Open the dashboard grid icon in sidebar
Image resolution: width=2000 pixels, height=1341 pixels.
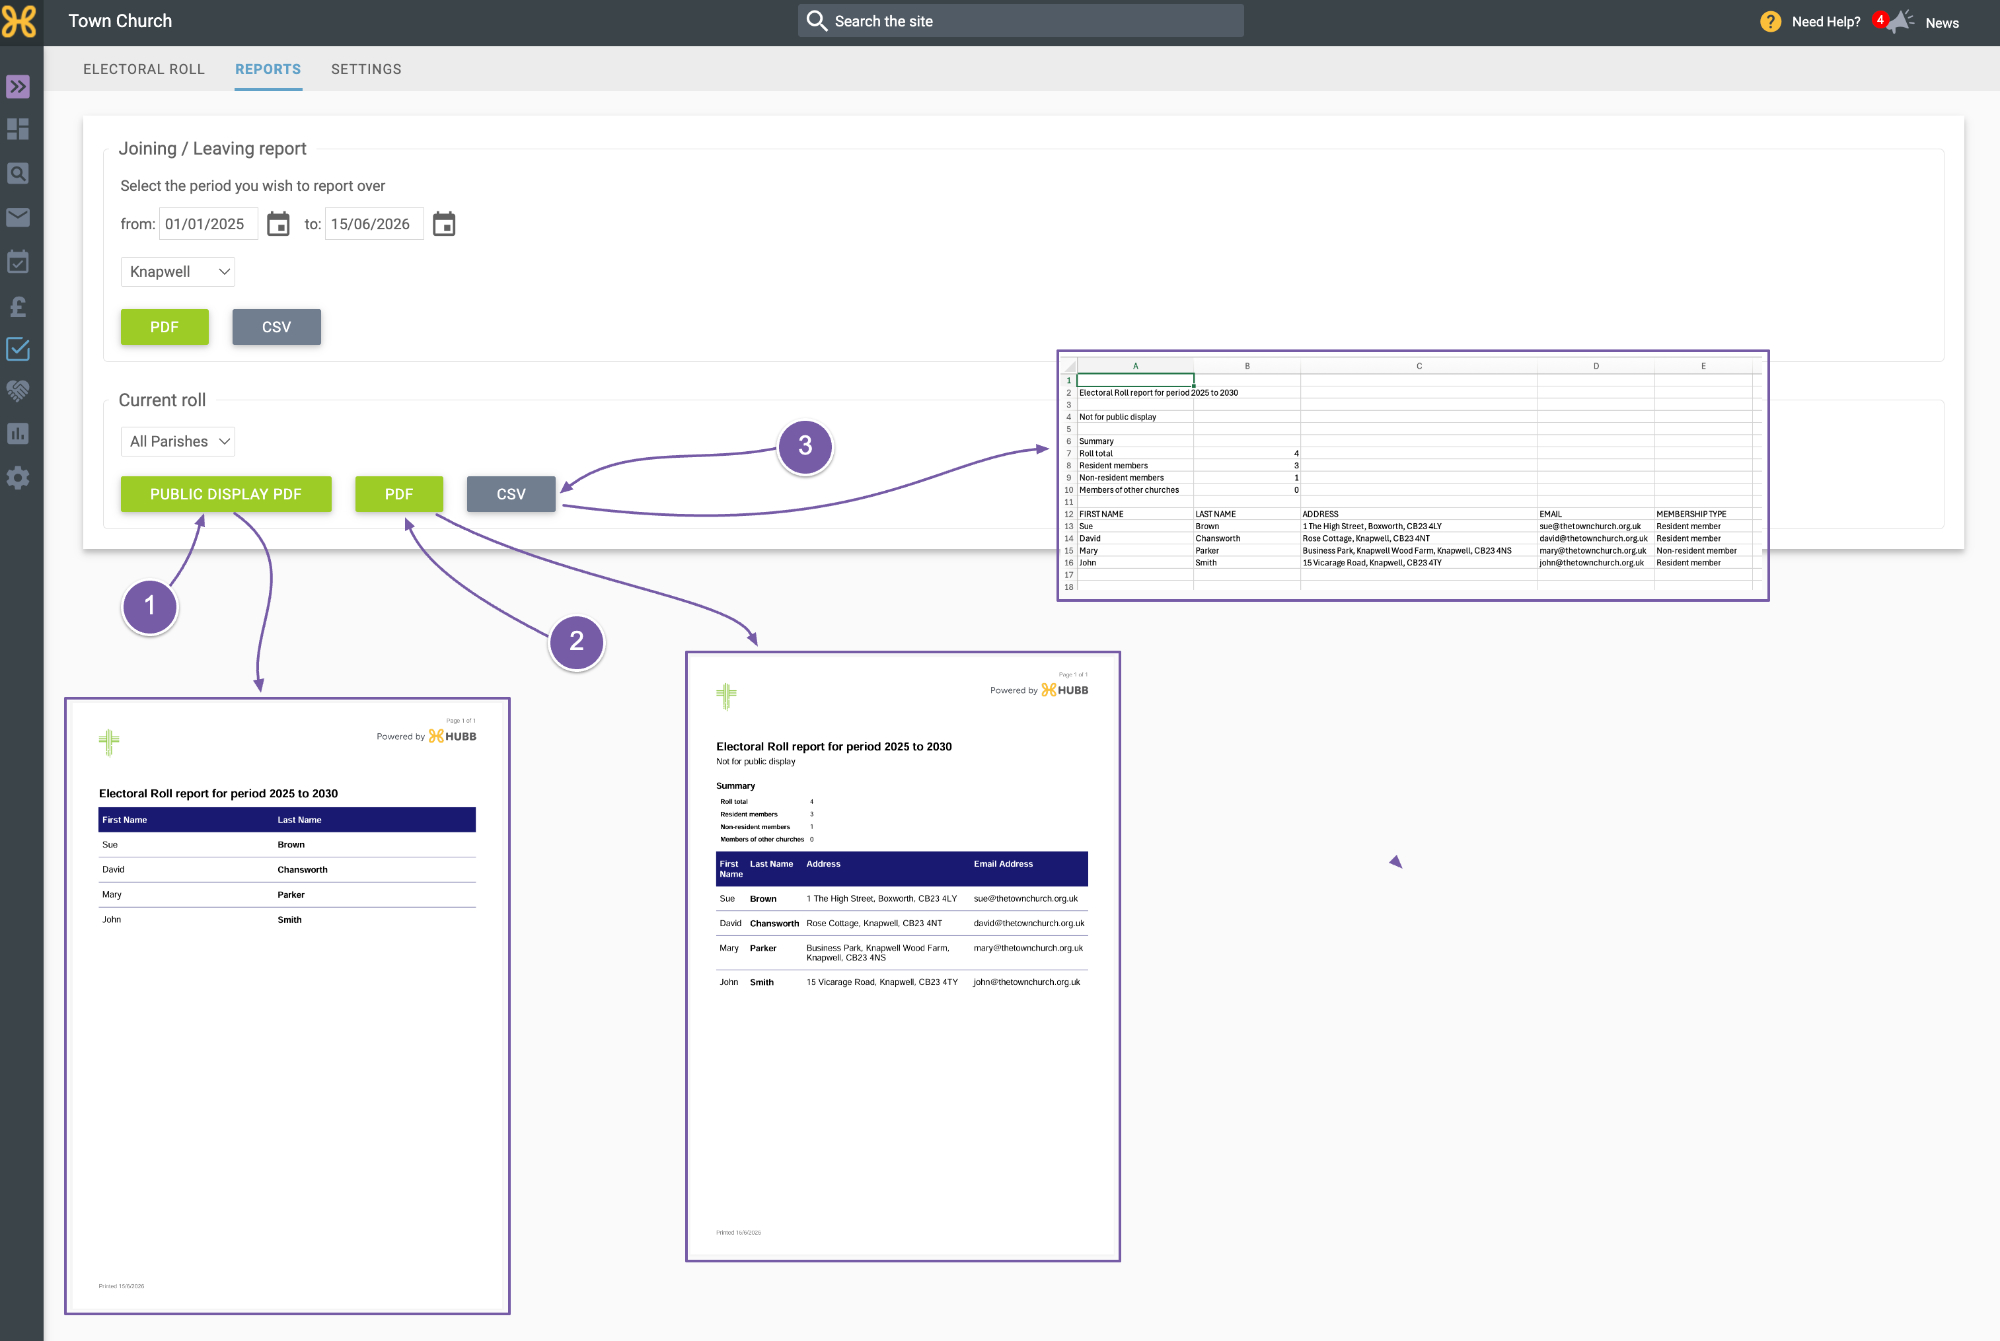click(x=18, y=129)
